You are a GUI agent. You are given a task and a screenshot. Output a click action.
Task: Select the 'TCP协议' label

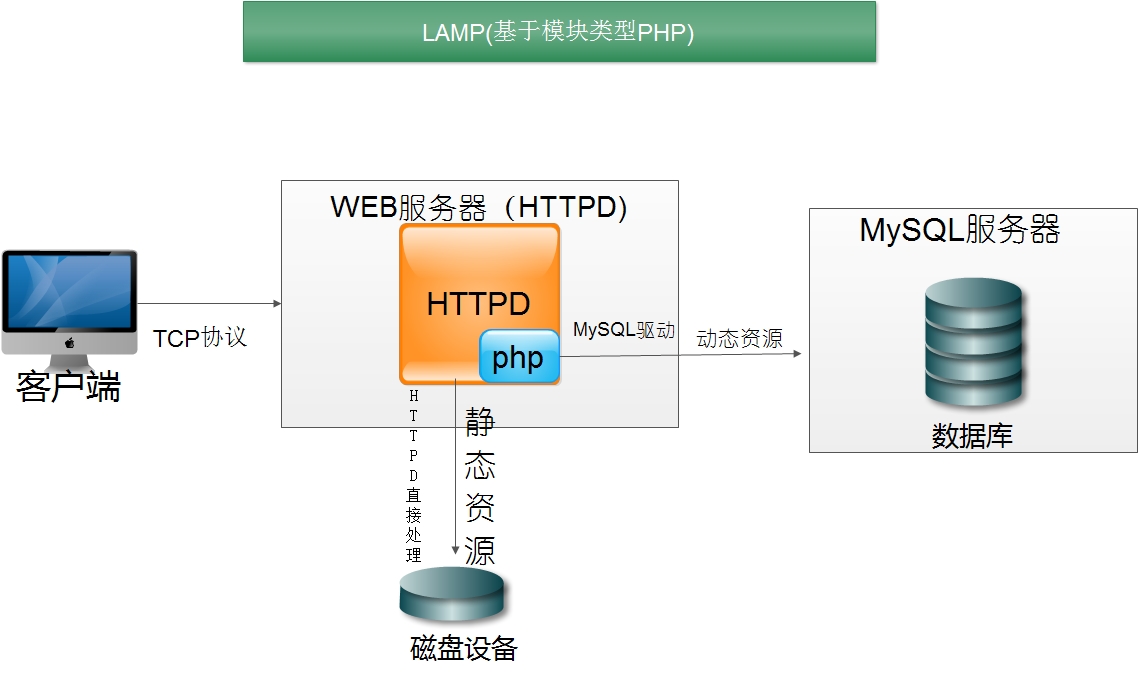point(200,337)
